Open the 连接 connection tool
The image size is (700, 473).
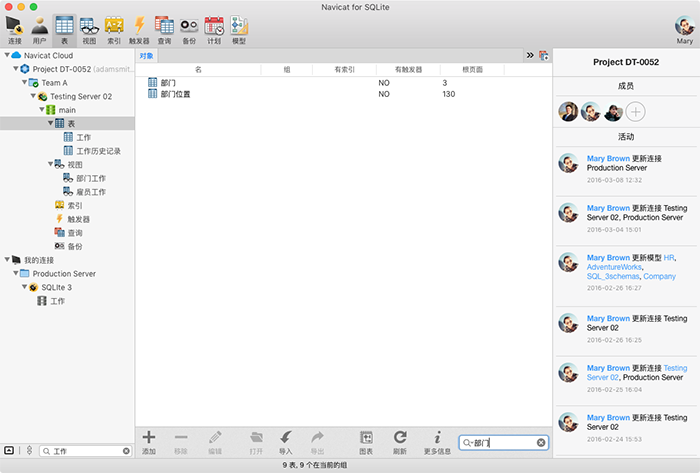pos(15,30)
